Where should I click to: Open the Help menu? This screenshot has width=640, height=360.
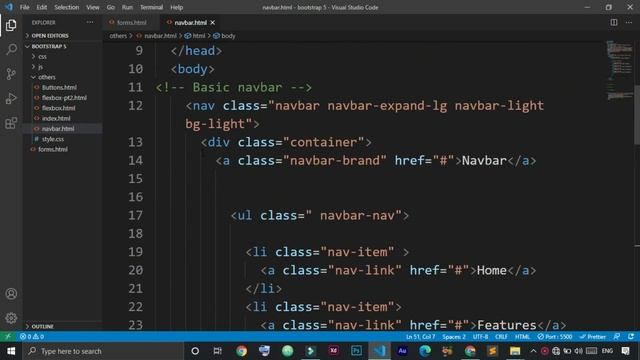click(177, 7)
